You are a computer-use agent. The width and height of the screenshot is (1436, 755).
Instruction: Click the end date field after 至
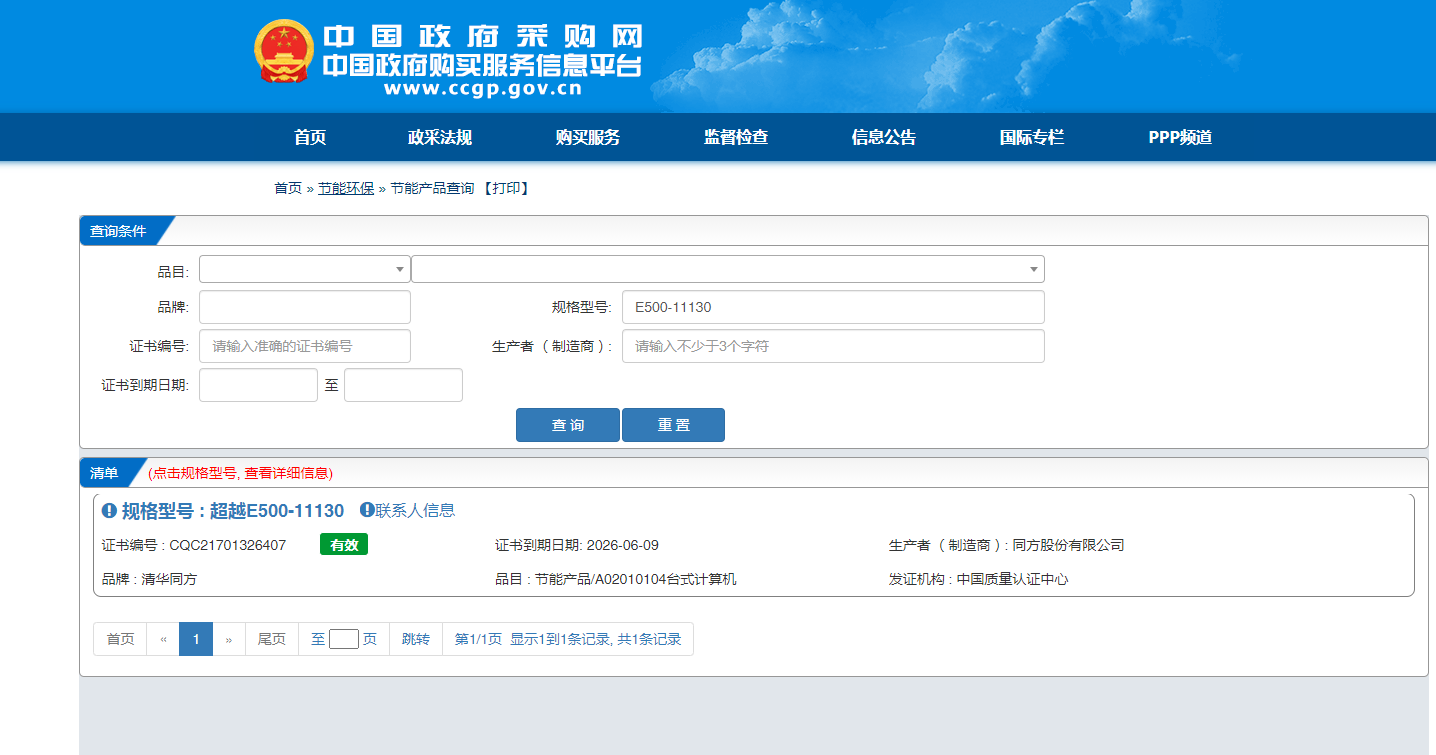point(403,385)
